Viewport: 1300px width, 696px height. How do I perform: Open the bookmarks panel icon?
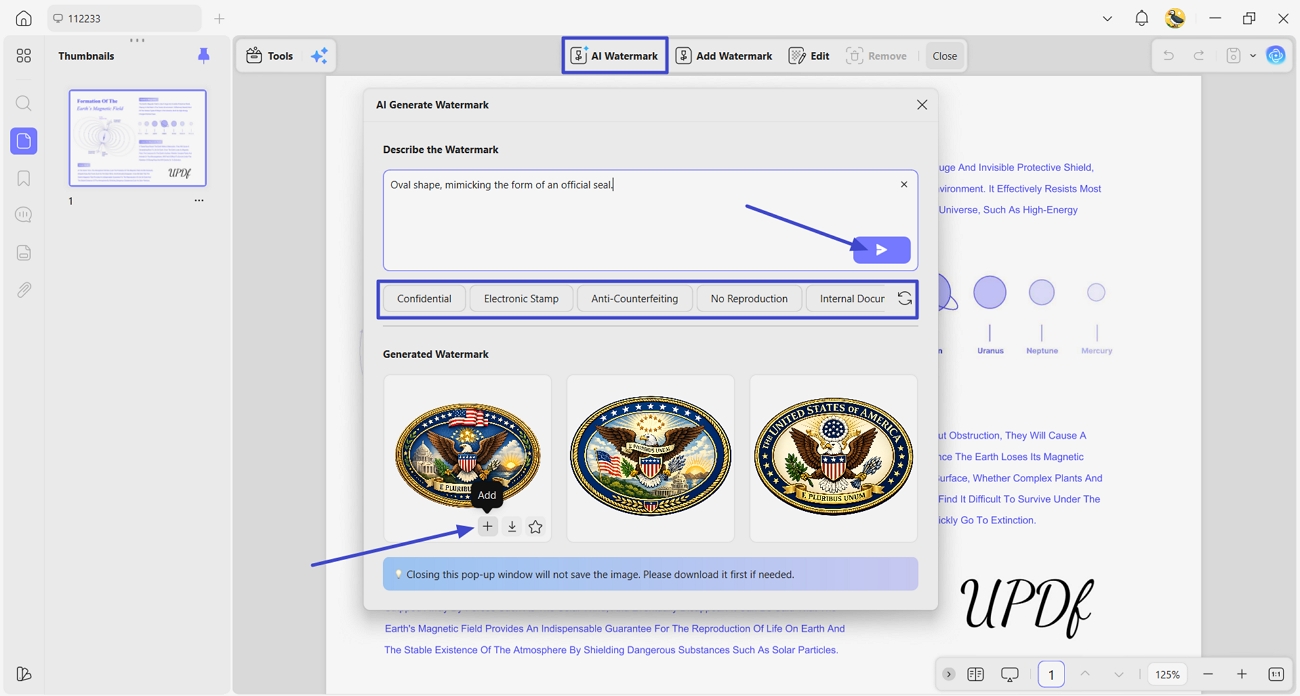point(23,178)
